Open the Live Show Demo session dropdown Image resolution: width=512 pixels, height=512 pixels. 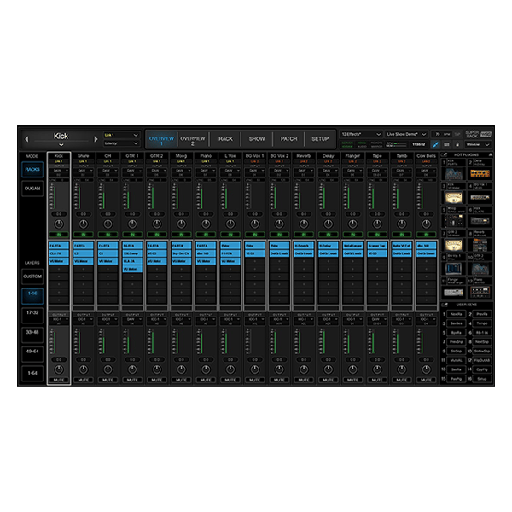coord(406,134)
